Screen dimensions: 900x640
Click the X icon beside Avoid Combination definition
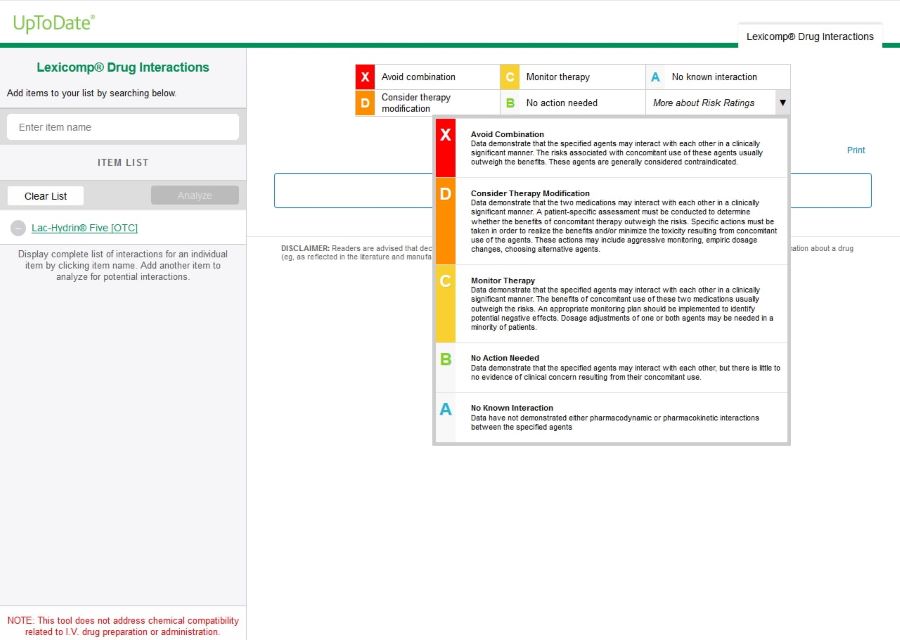[444, 133]
